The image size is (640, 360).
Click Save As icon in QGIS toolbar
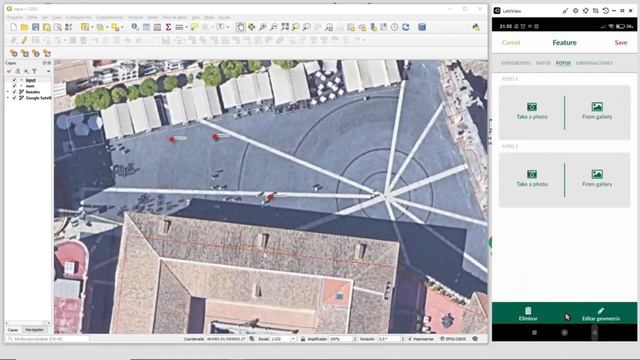47,27
